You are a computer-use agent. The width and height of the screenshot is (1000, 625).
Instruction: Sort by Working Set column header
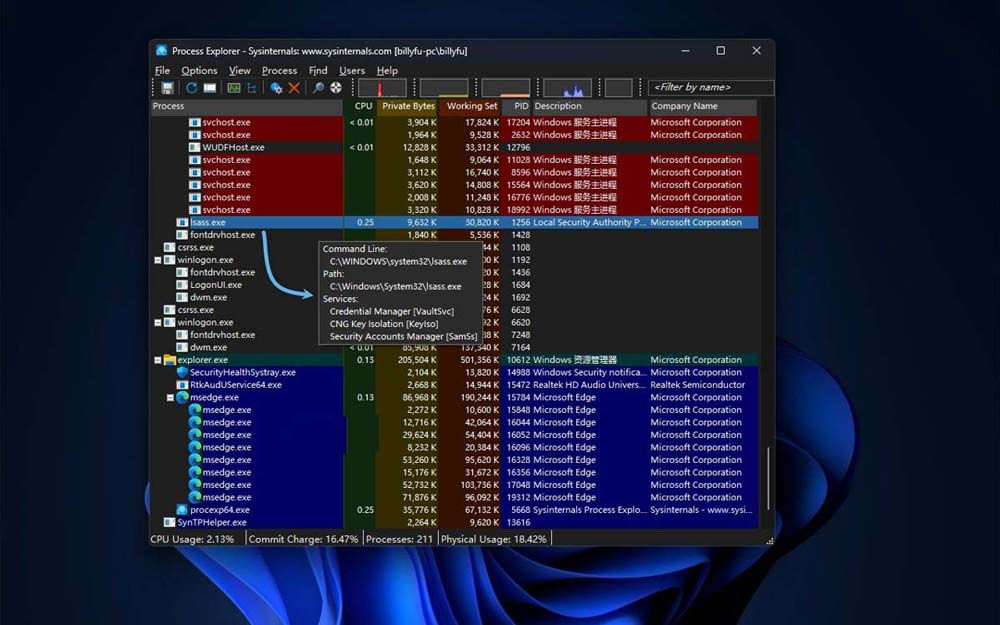(471, 106)
